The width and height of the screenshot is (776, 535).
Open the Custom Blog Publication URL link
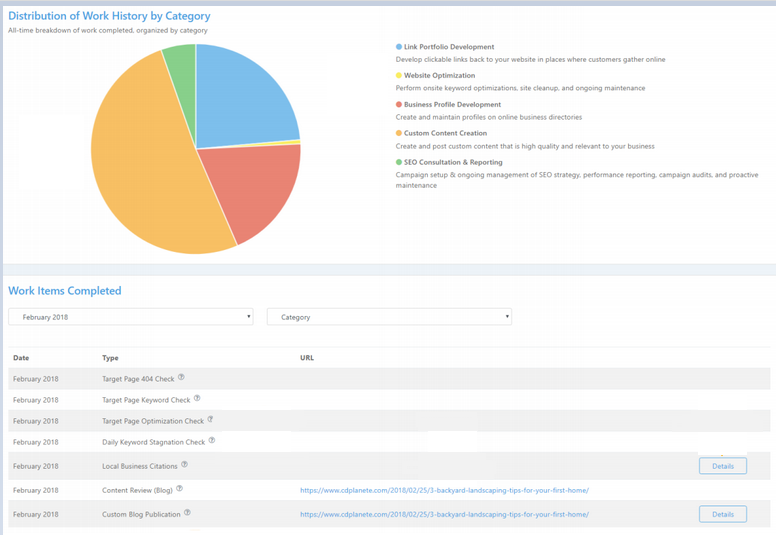pos(444,514)
